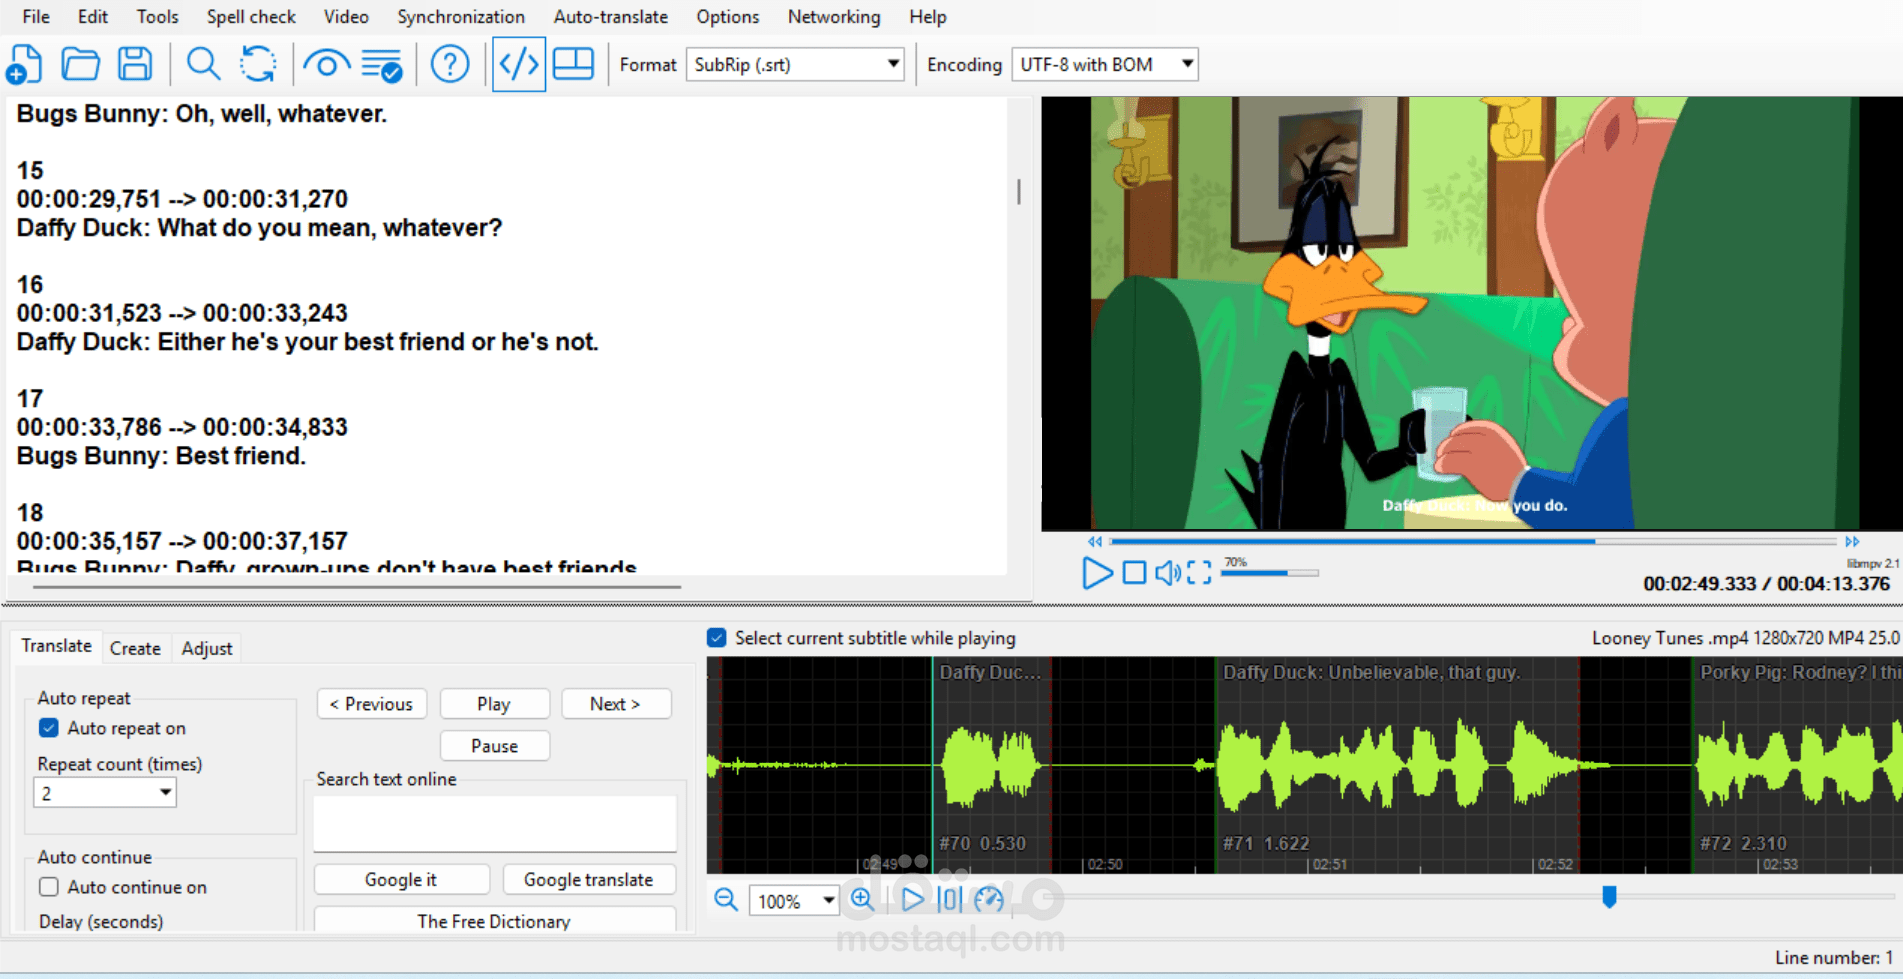
Task: Enable Auto continue on checkbox
Action: [x=48, y=887]
